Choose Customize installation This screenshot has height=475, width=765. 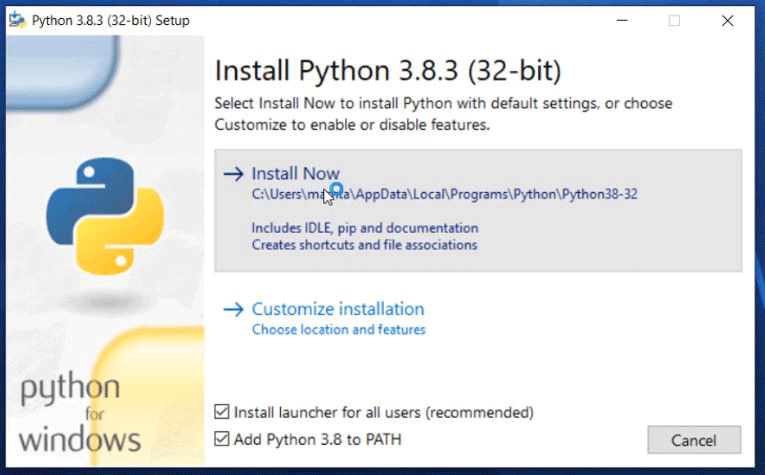pyautogui.click(x=338, y=309)
